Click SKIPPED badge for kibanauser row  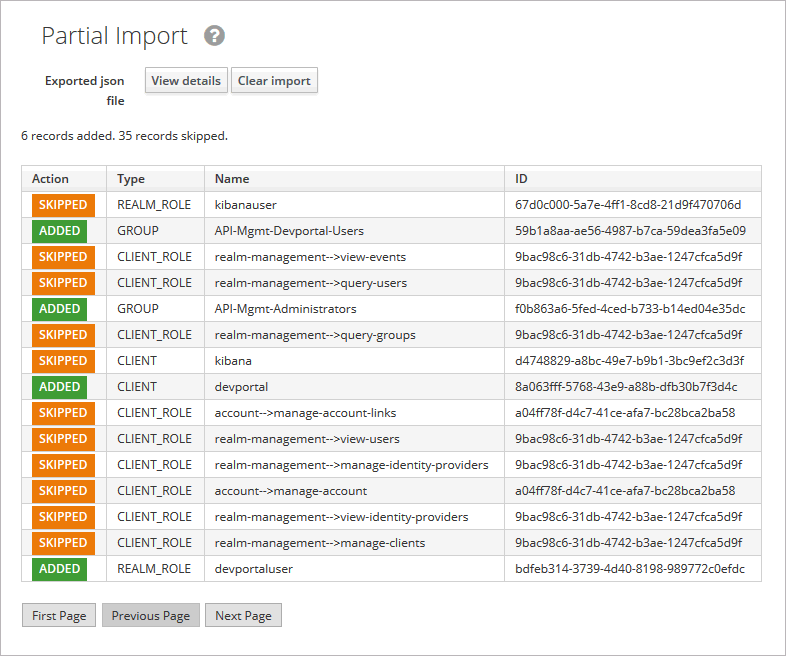tap(63, 205)
